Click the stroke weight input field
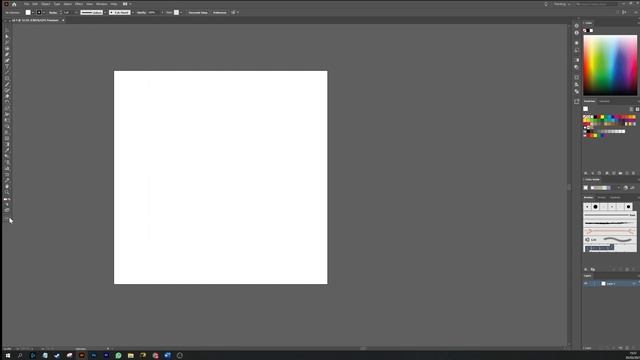Image resolution: width=640 pixels, height=360 pixels. click(x=67, y=13)
